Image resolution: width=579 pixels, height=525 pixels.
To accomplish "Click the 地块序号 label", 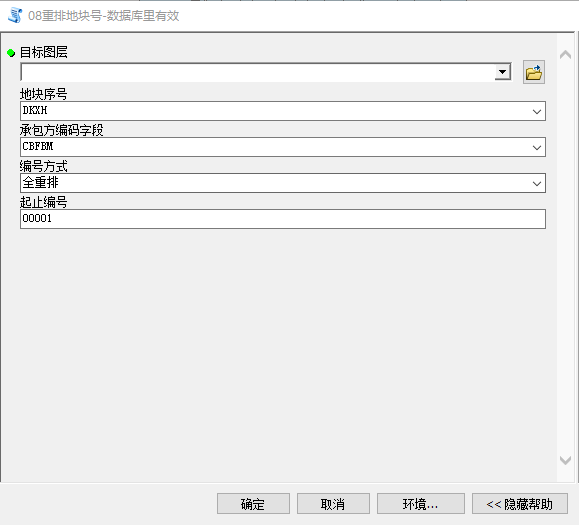I will tap(44, 94).
